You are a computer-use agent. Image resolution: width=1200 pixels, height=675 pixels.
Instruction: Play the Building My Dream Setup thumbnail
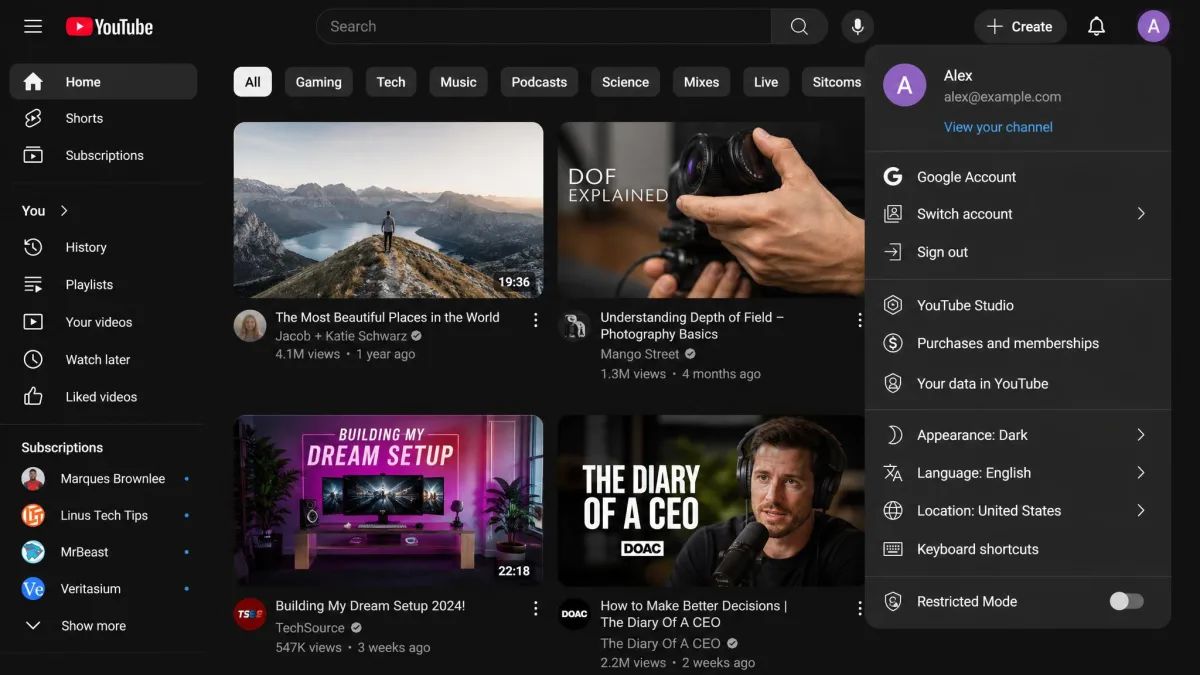tap(388, 501)
